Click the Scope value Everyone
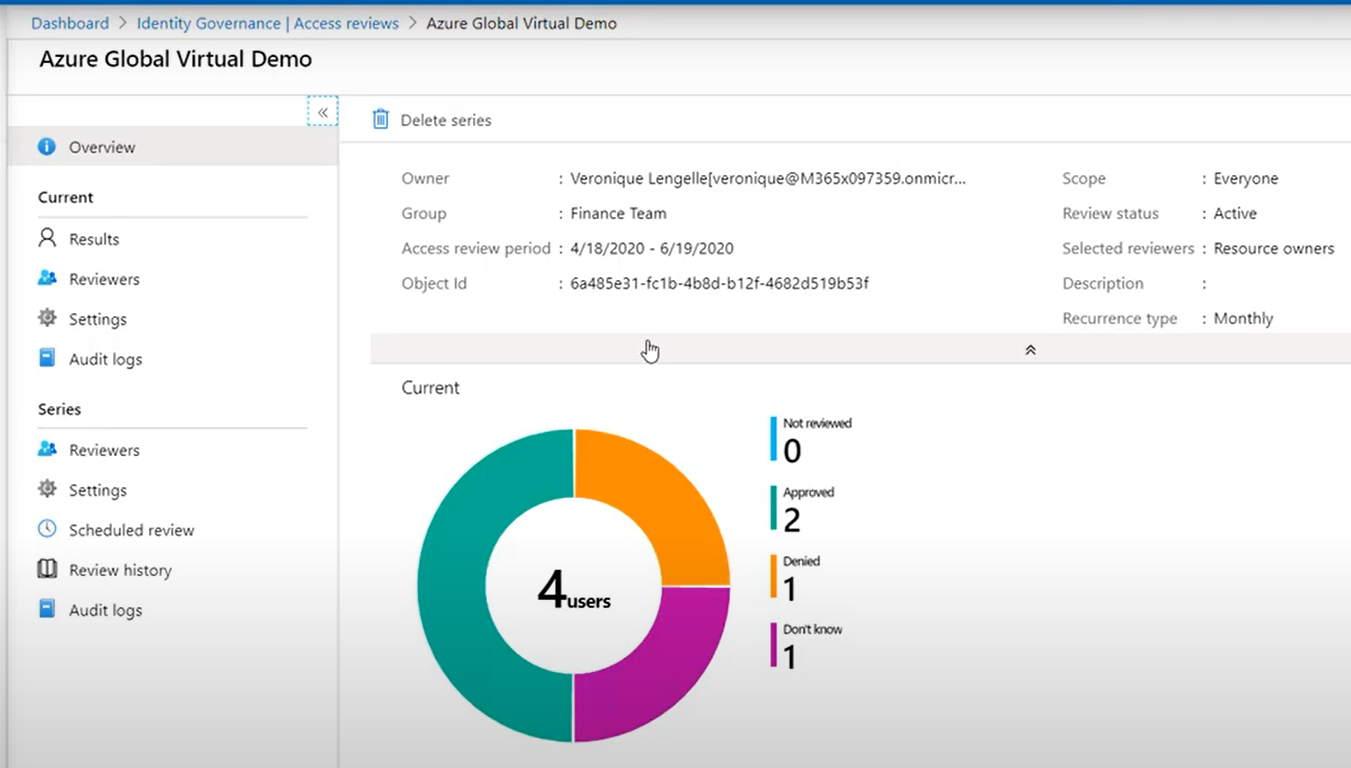Screen dimensions: 1351x768 1246,178
